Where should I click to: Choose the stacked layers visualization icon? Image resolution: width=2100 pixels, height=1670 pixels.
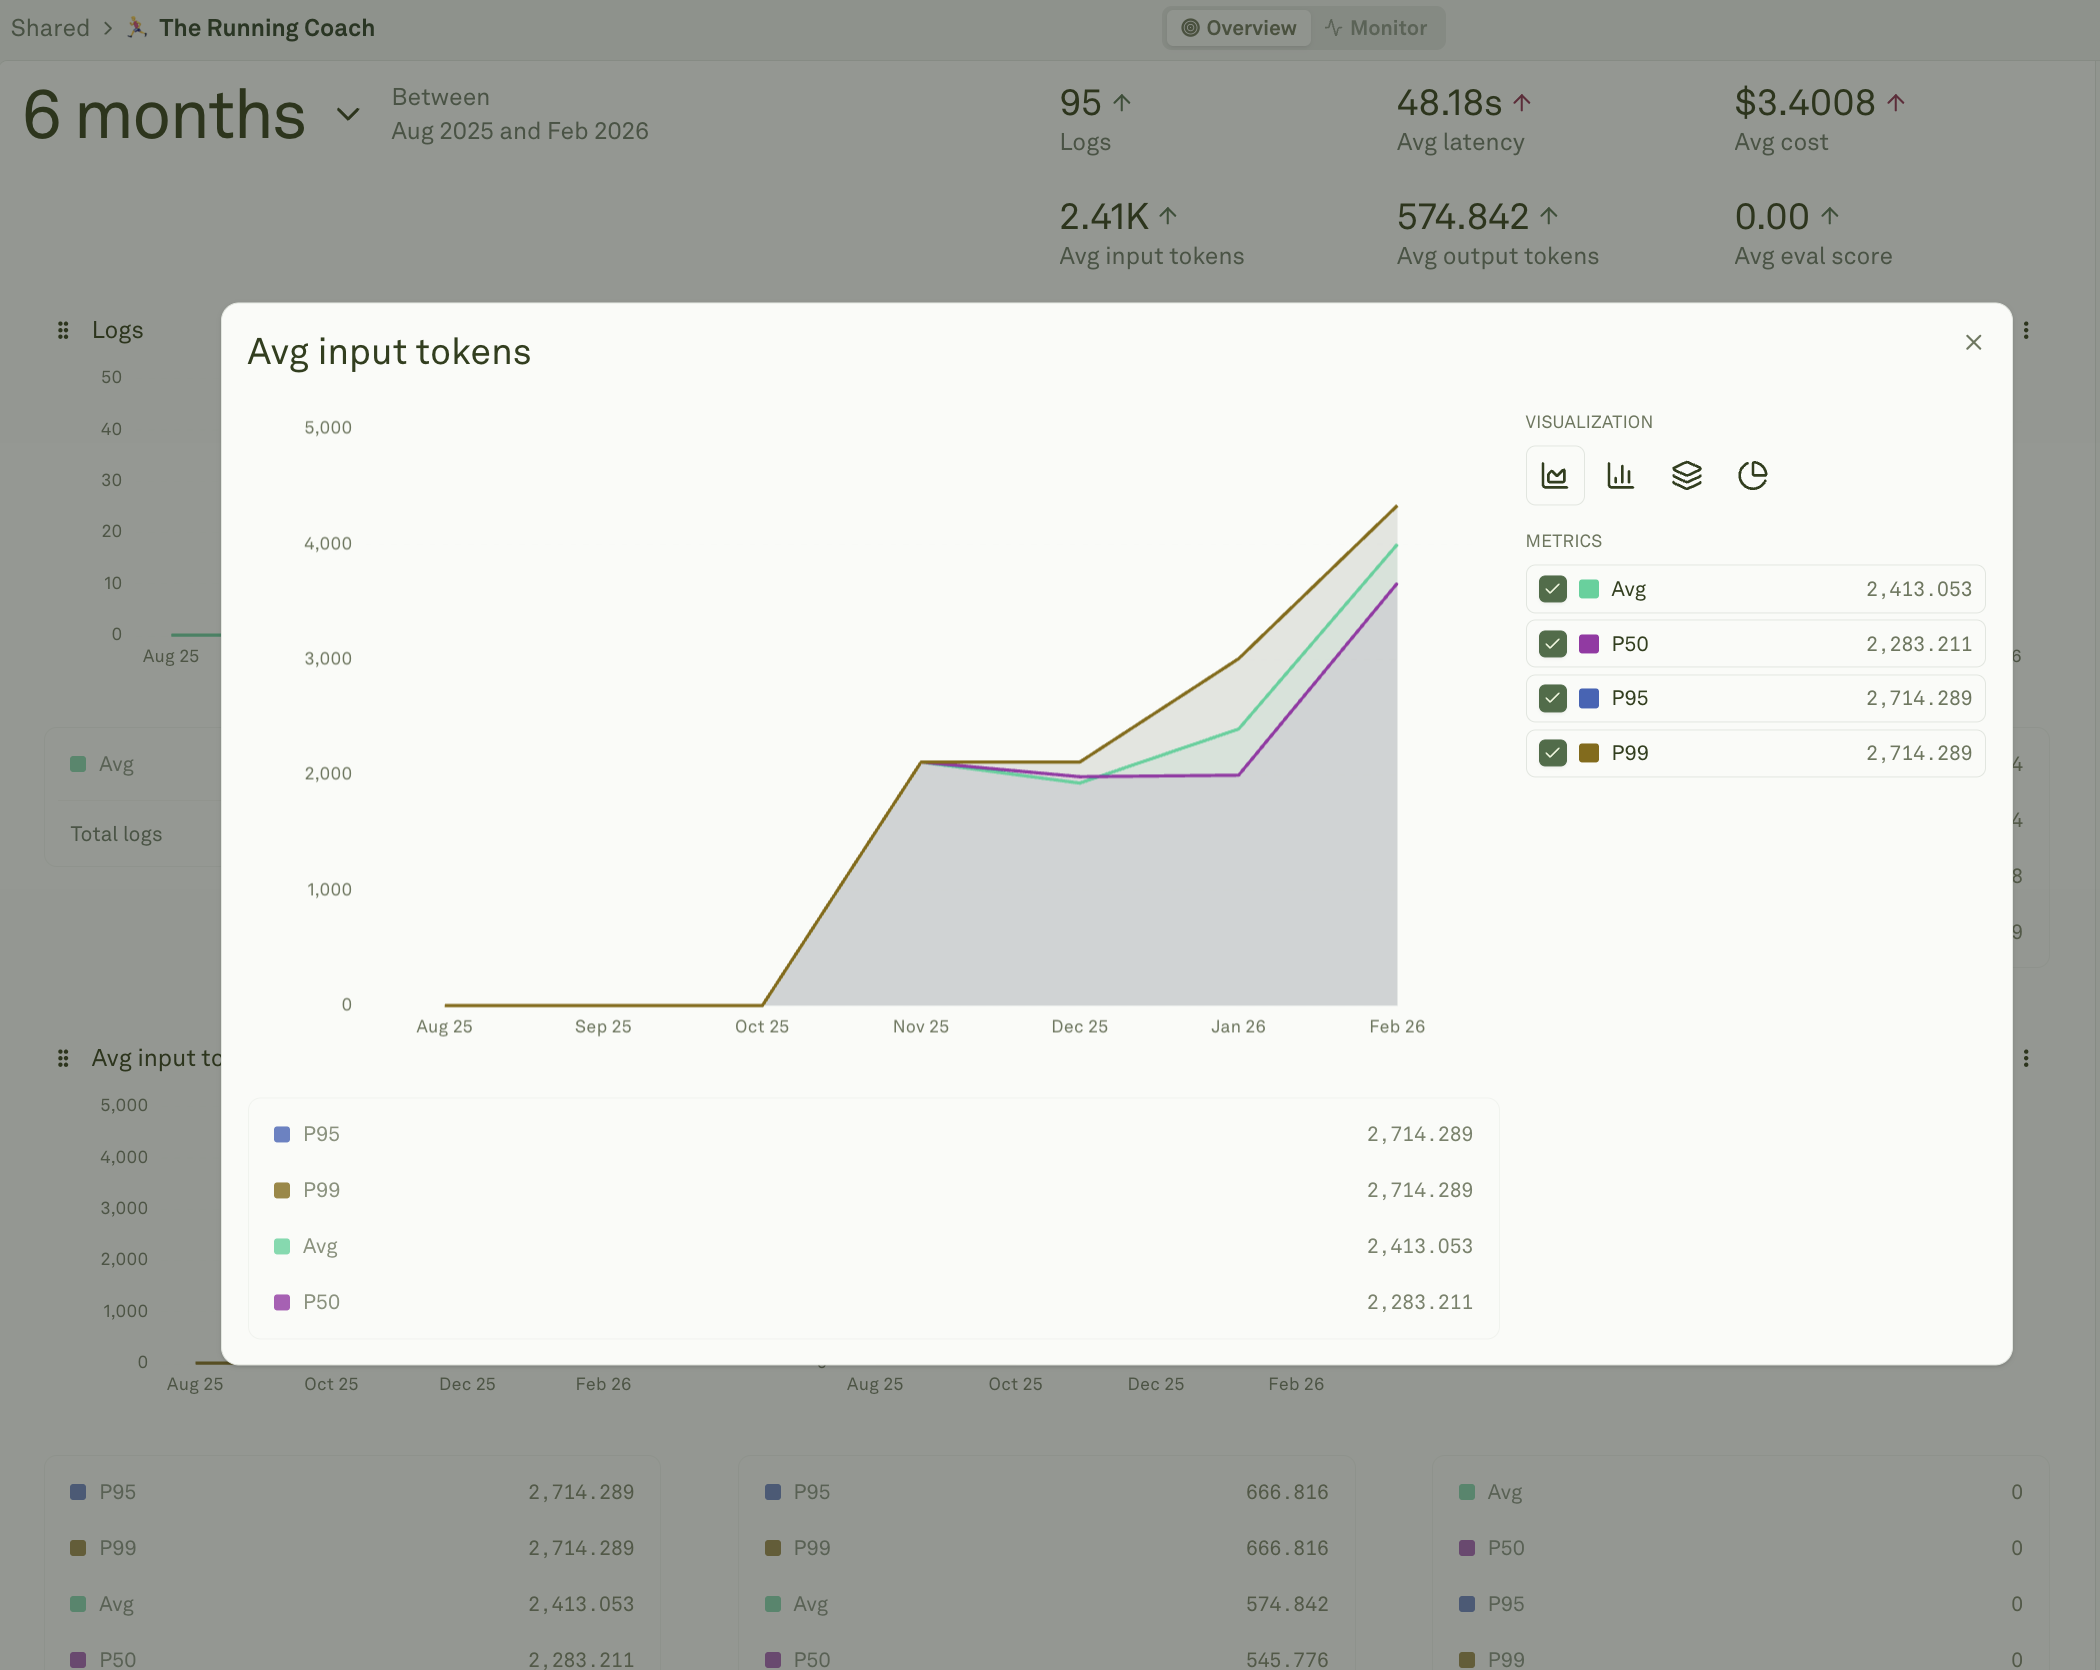tap(1687, 475)
